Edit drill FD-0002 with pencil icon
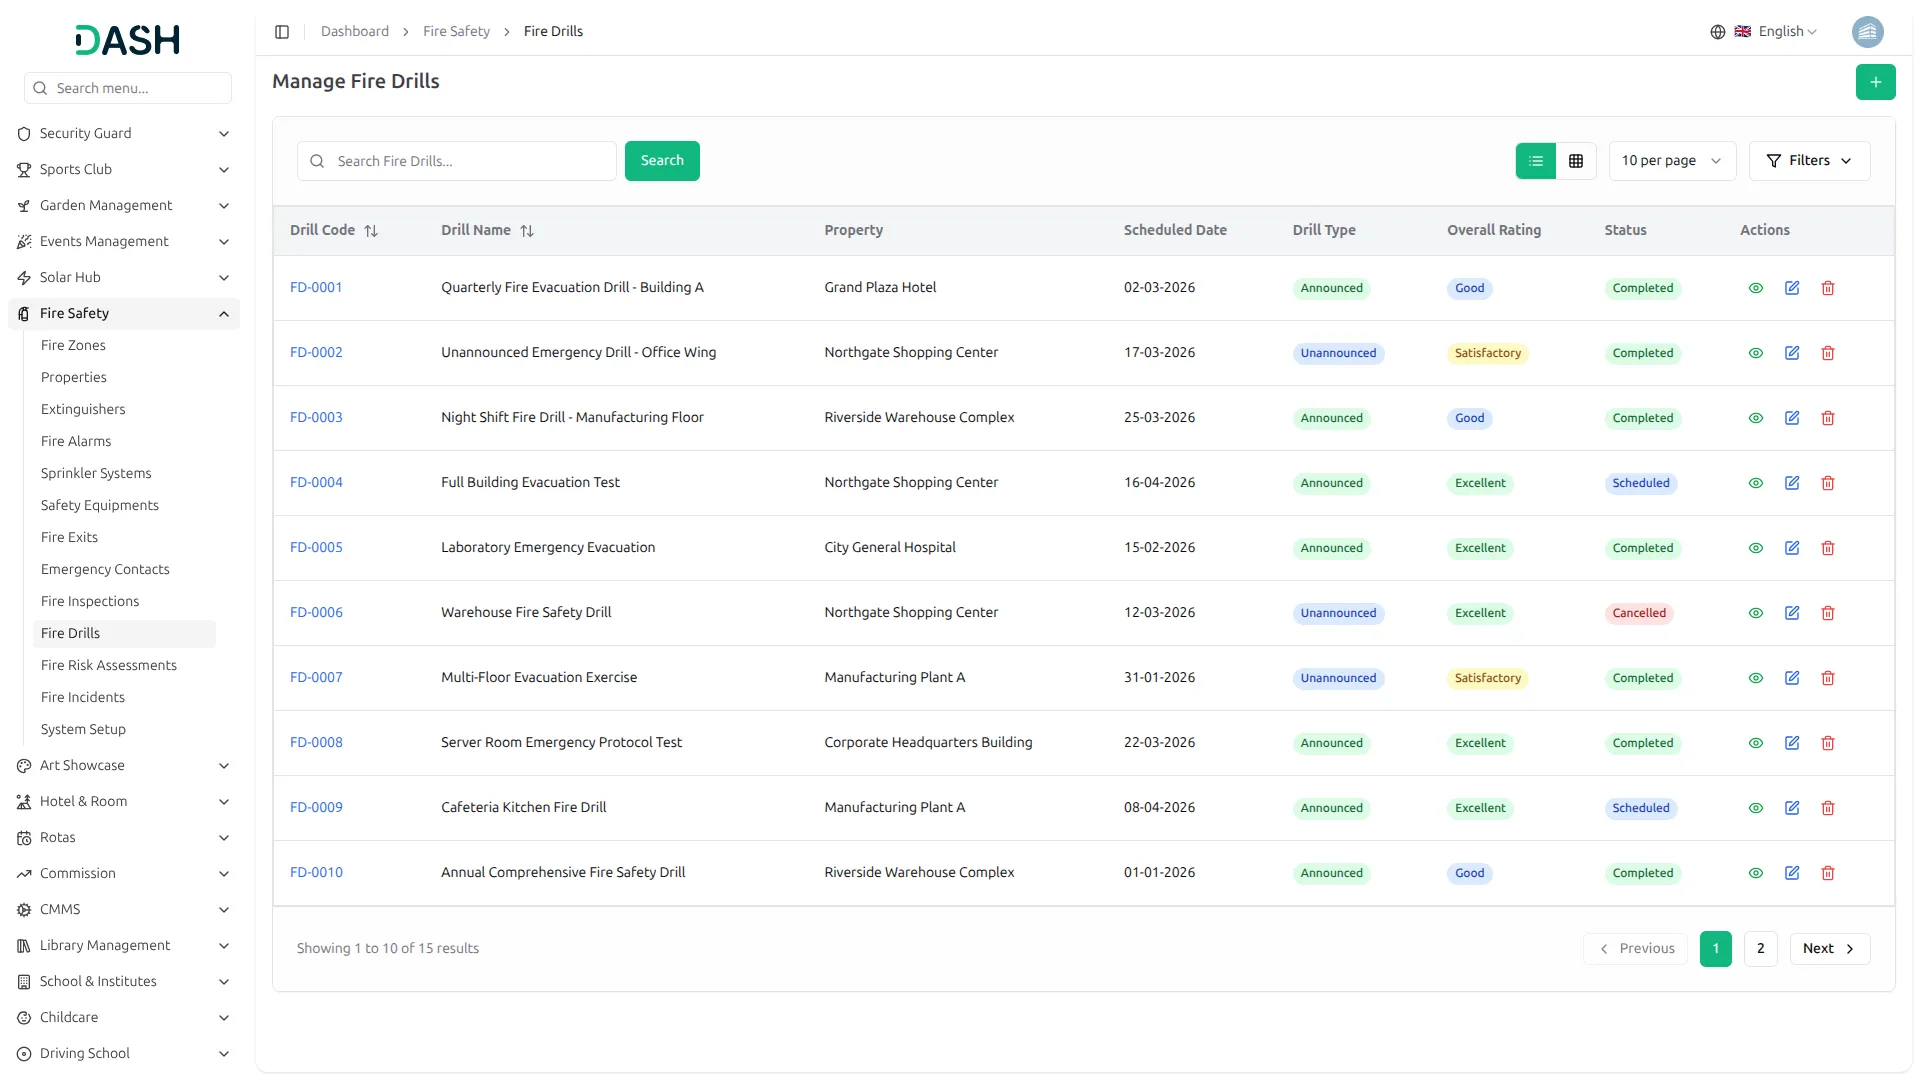 pyautogui.click(x=1791, y=353)
